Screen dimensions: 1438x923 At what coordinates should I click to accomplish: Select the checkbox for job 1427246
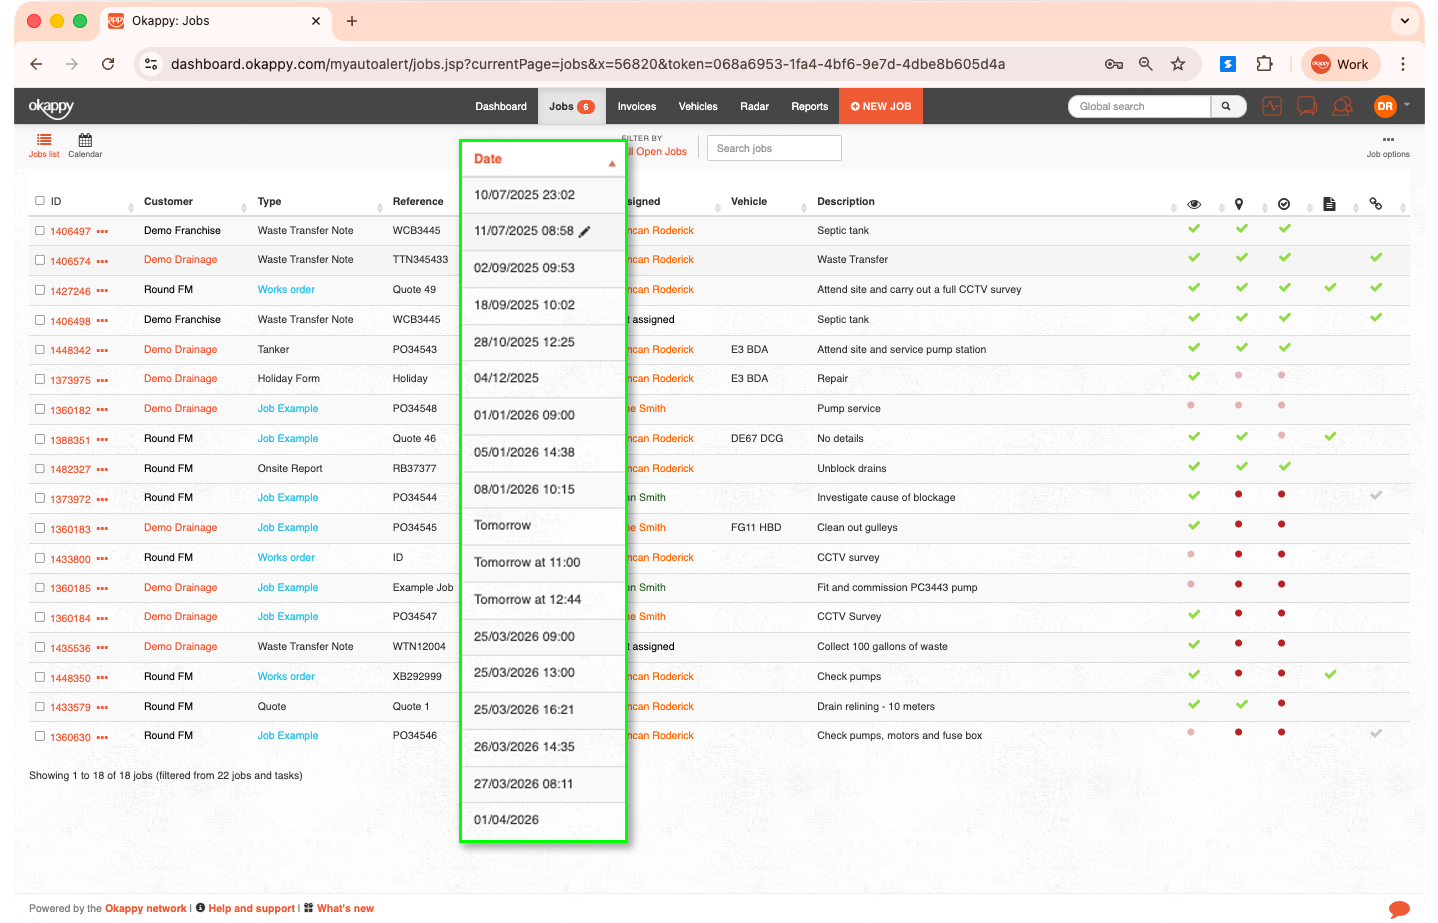40,290
